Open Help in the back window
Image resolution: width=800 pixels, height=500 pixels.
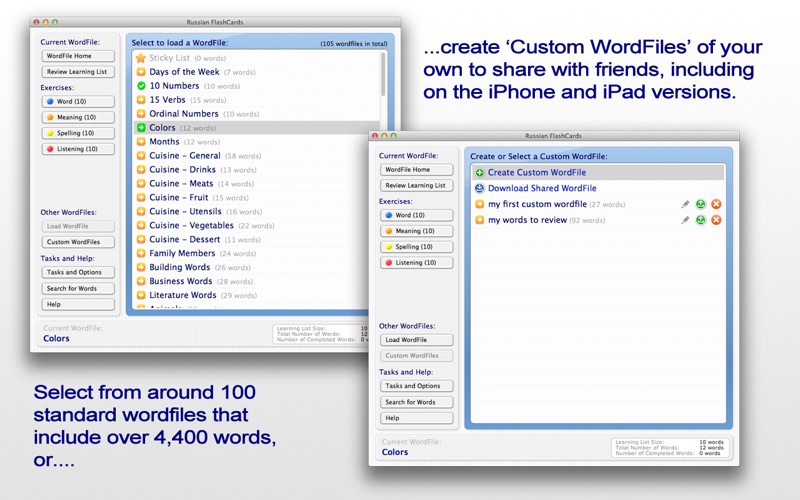tap(78, 304)
